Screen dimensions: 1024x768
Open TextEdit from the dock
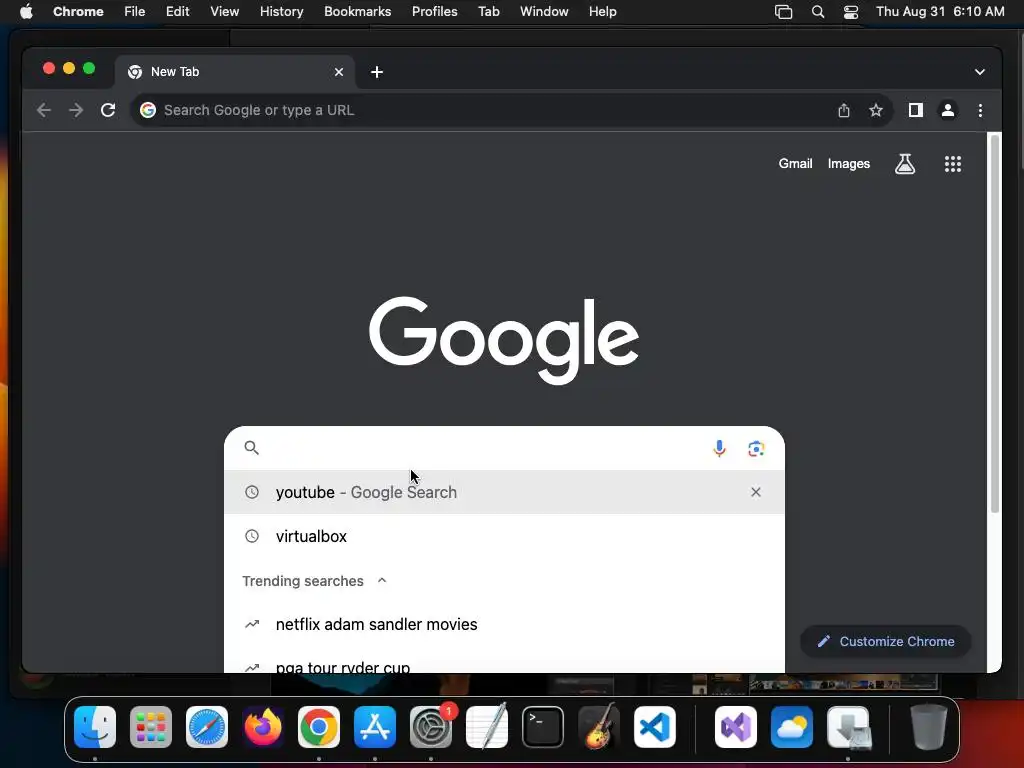pyautogui.click(x=487, y=726)
